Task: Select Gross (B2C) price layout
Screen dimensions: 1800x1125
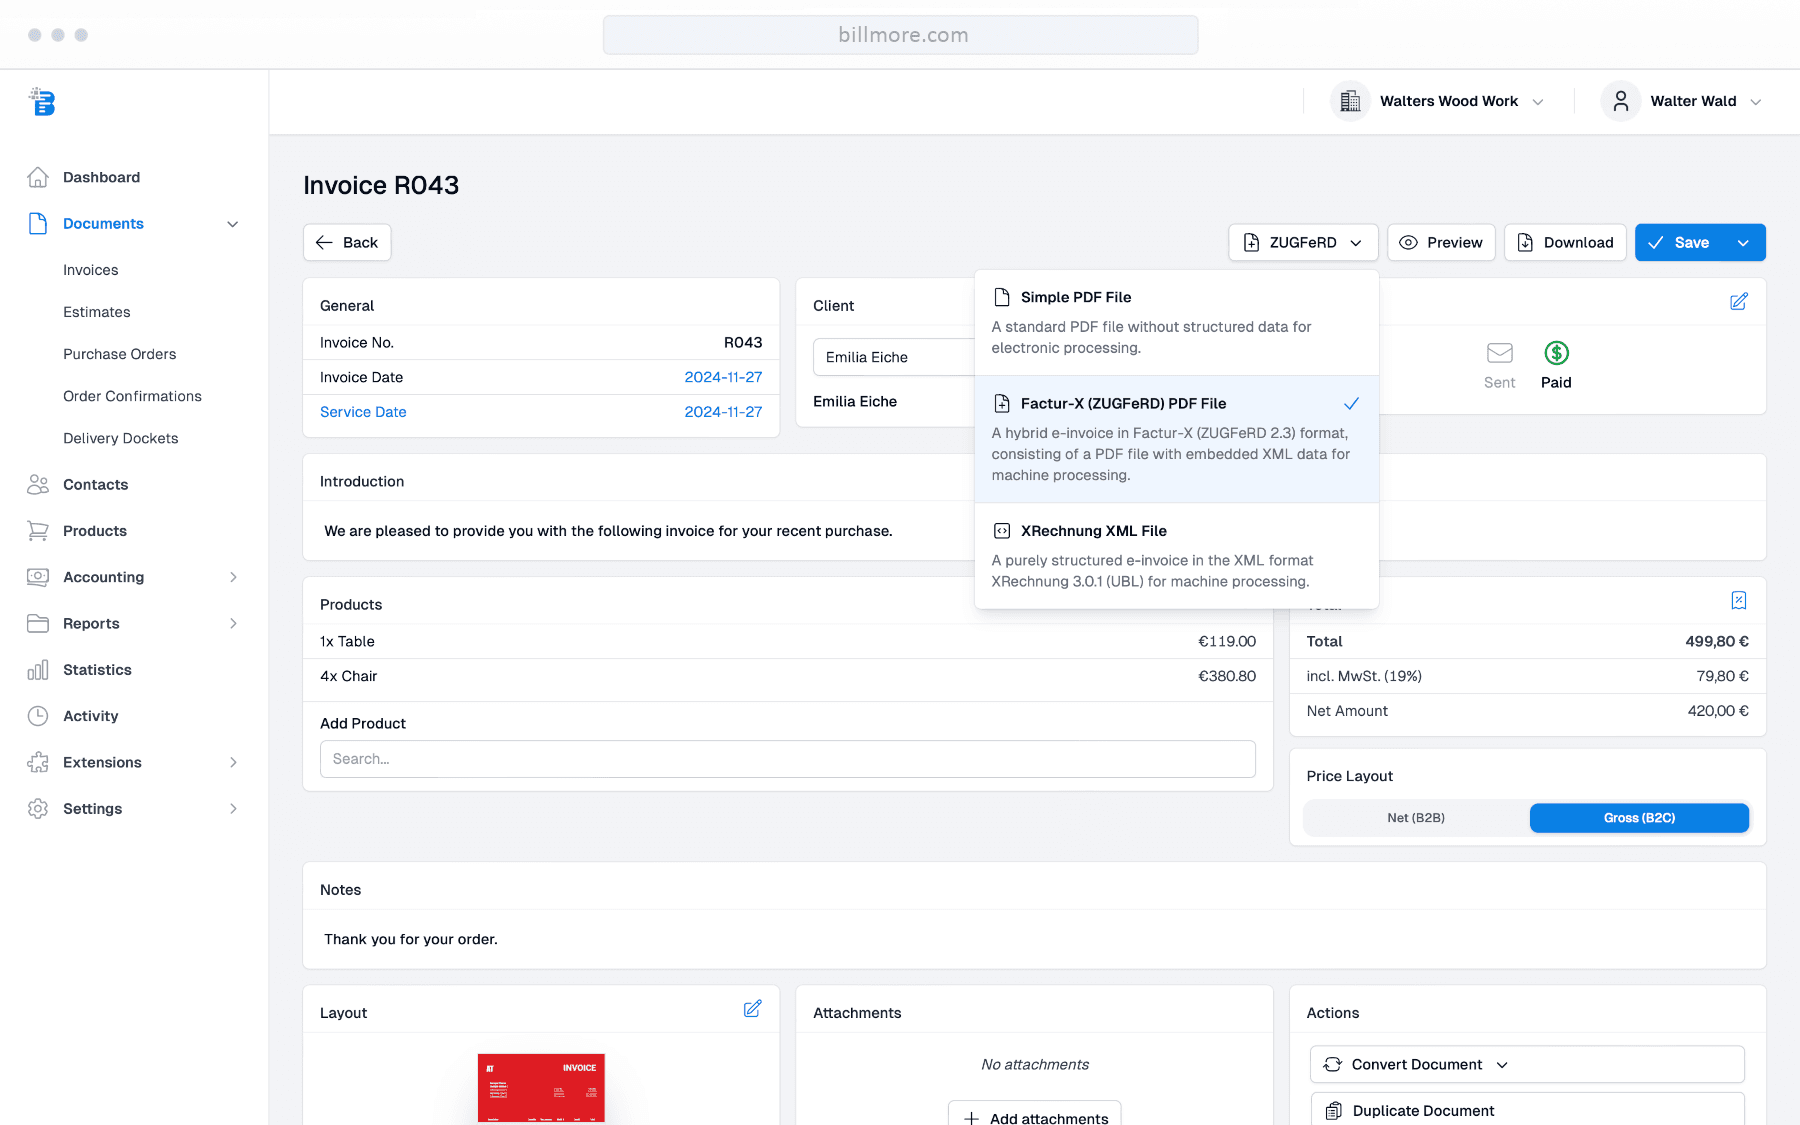Action: [x=1639, y=818]
